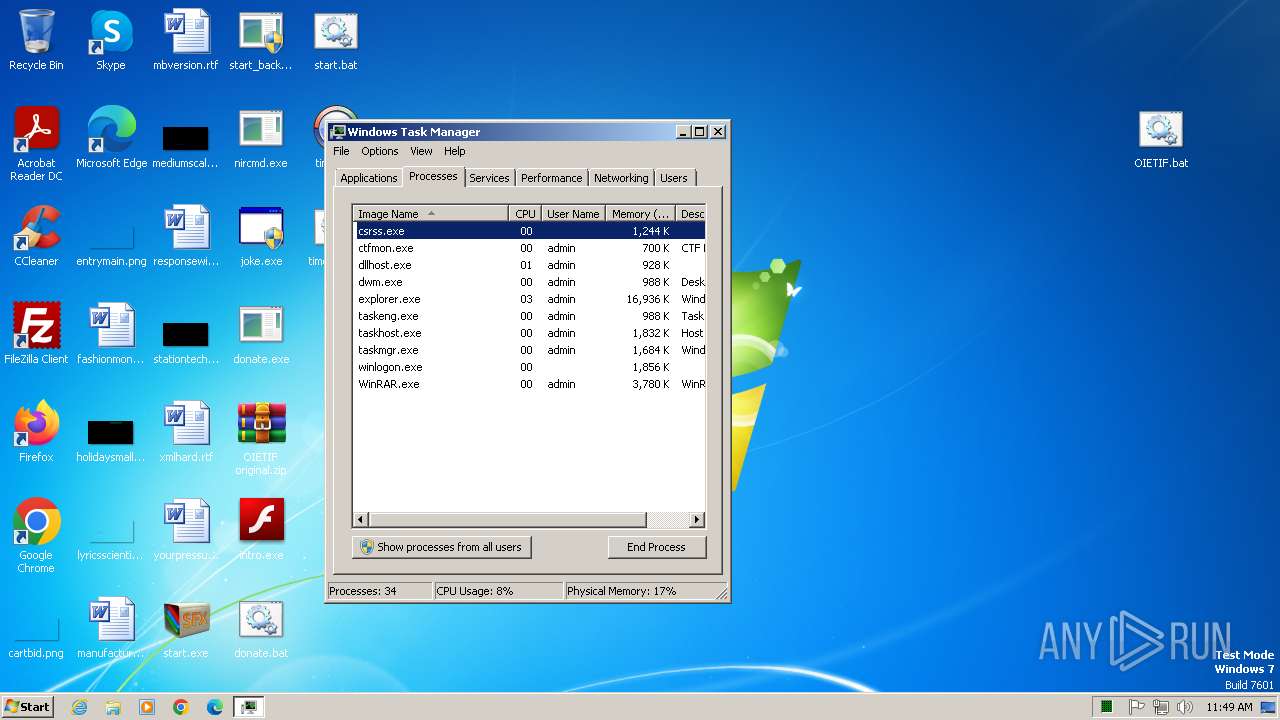Select the mbversion.rtf document icon
The width and height of the screenshot is (1280, 720).
point(185,41)
